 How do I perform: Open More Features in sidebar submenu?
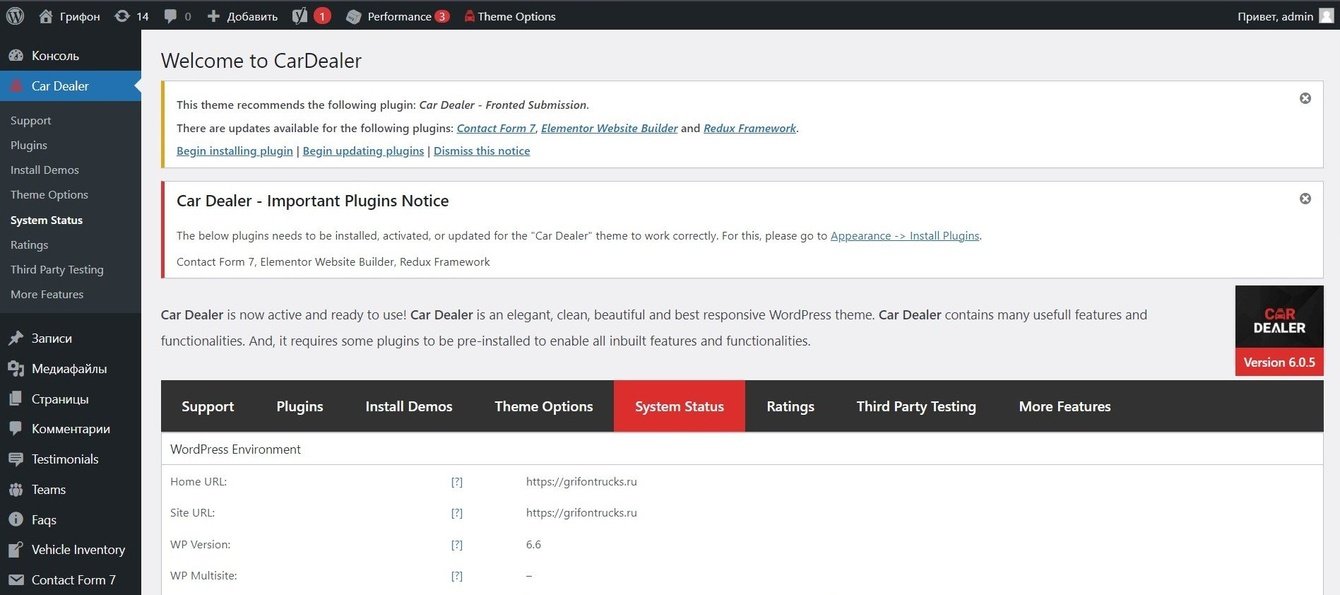point(47,295)
